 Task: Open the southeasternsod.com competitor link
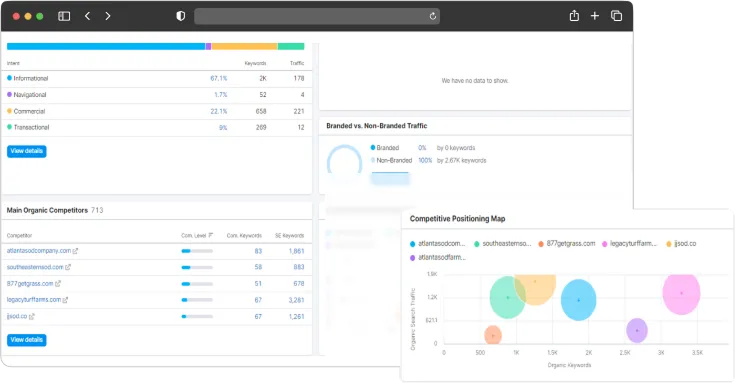click(x=35, y=267)
